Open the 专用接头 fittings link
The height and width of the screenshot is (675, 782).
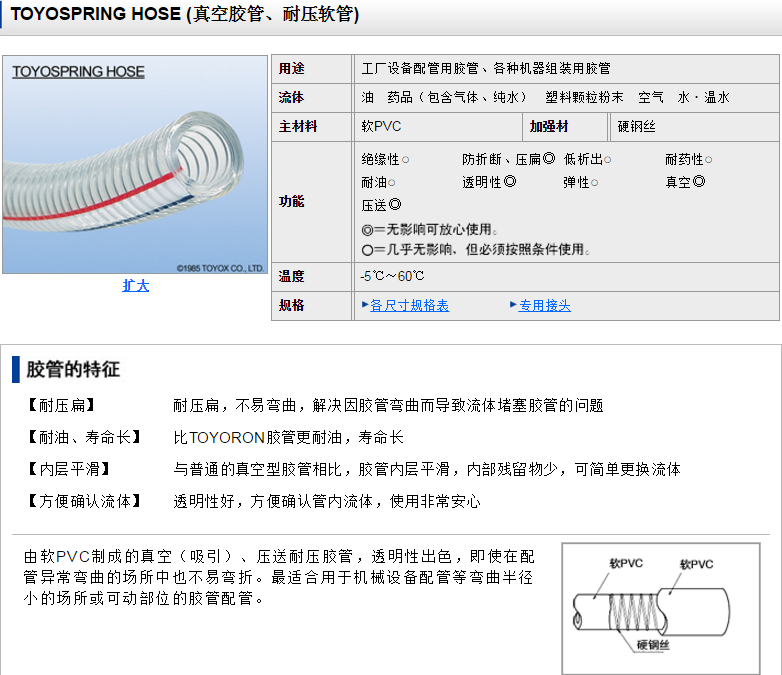pos(545,305)
